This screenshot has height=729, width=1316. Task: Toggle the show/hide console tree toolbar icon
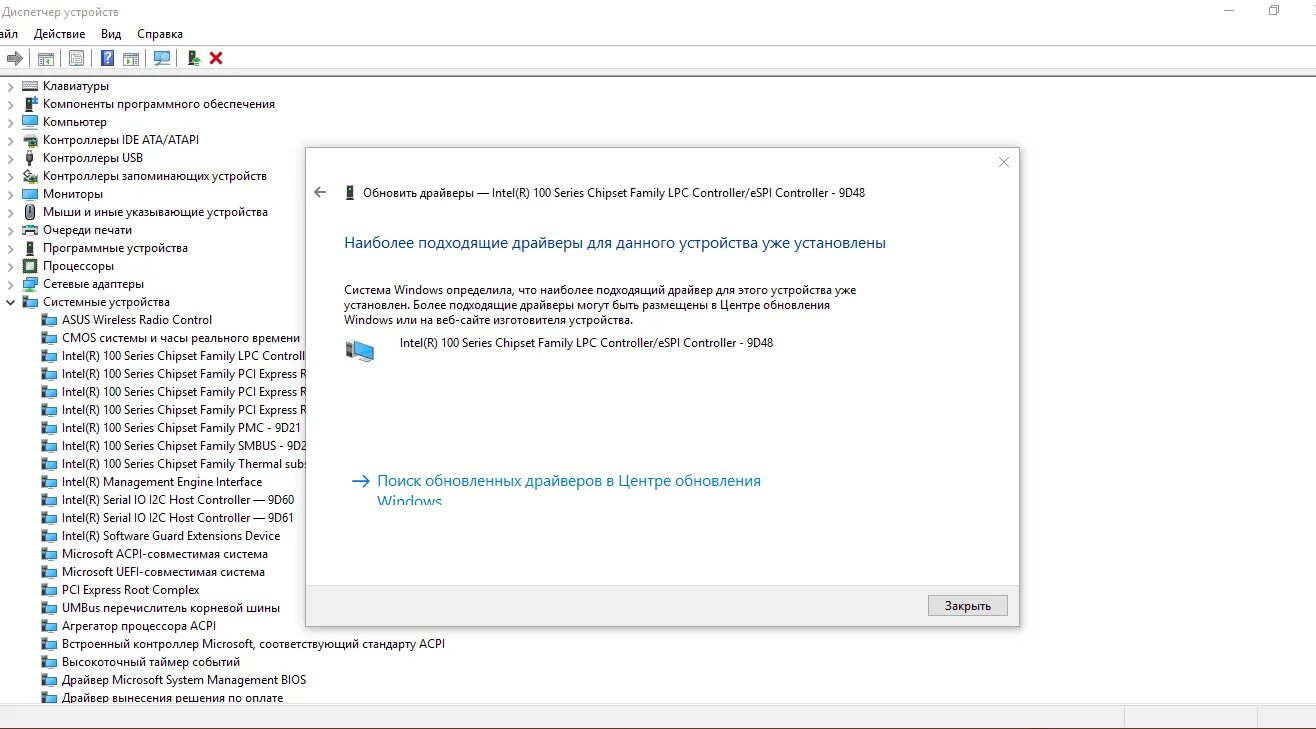pos(45,58)
